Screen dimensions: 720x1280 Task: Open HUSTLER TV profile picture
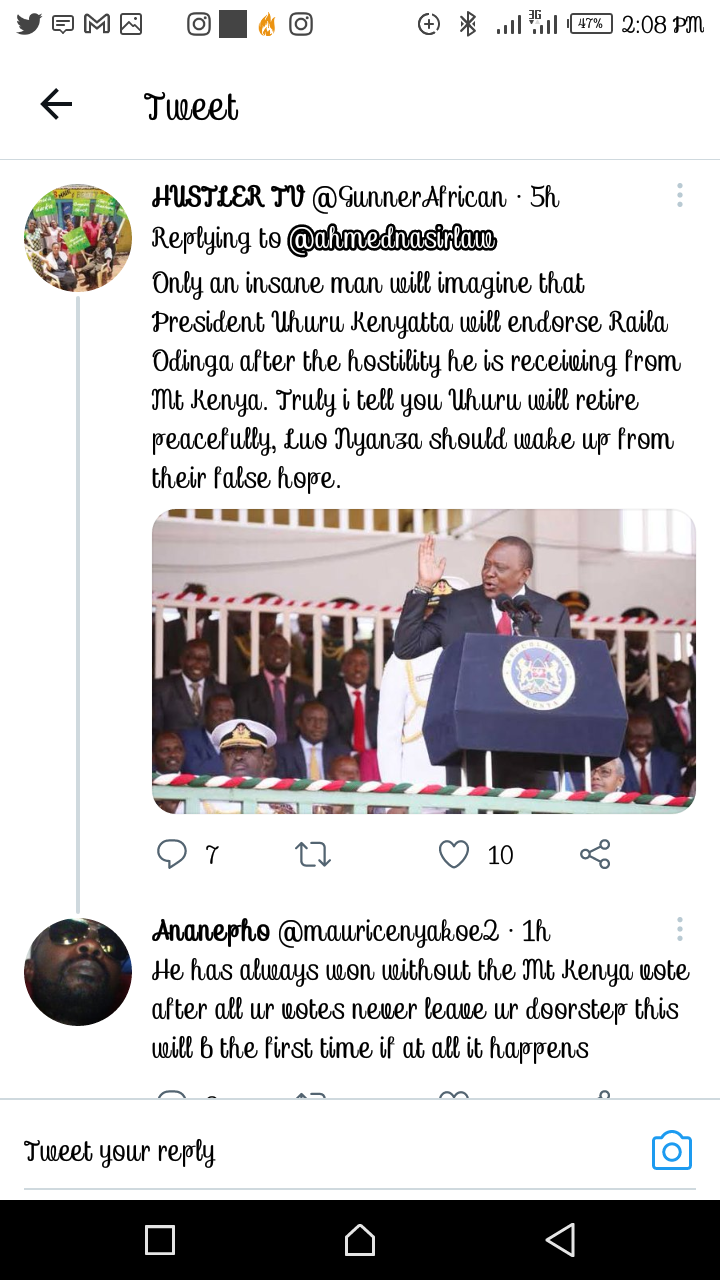[x=78, y=238]
